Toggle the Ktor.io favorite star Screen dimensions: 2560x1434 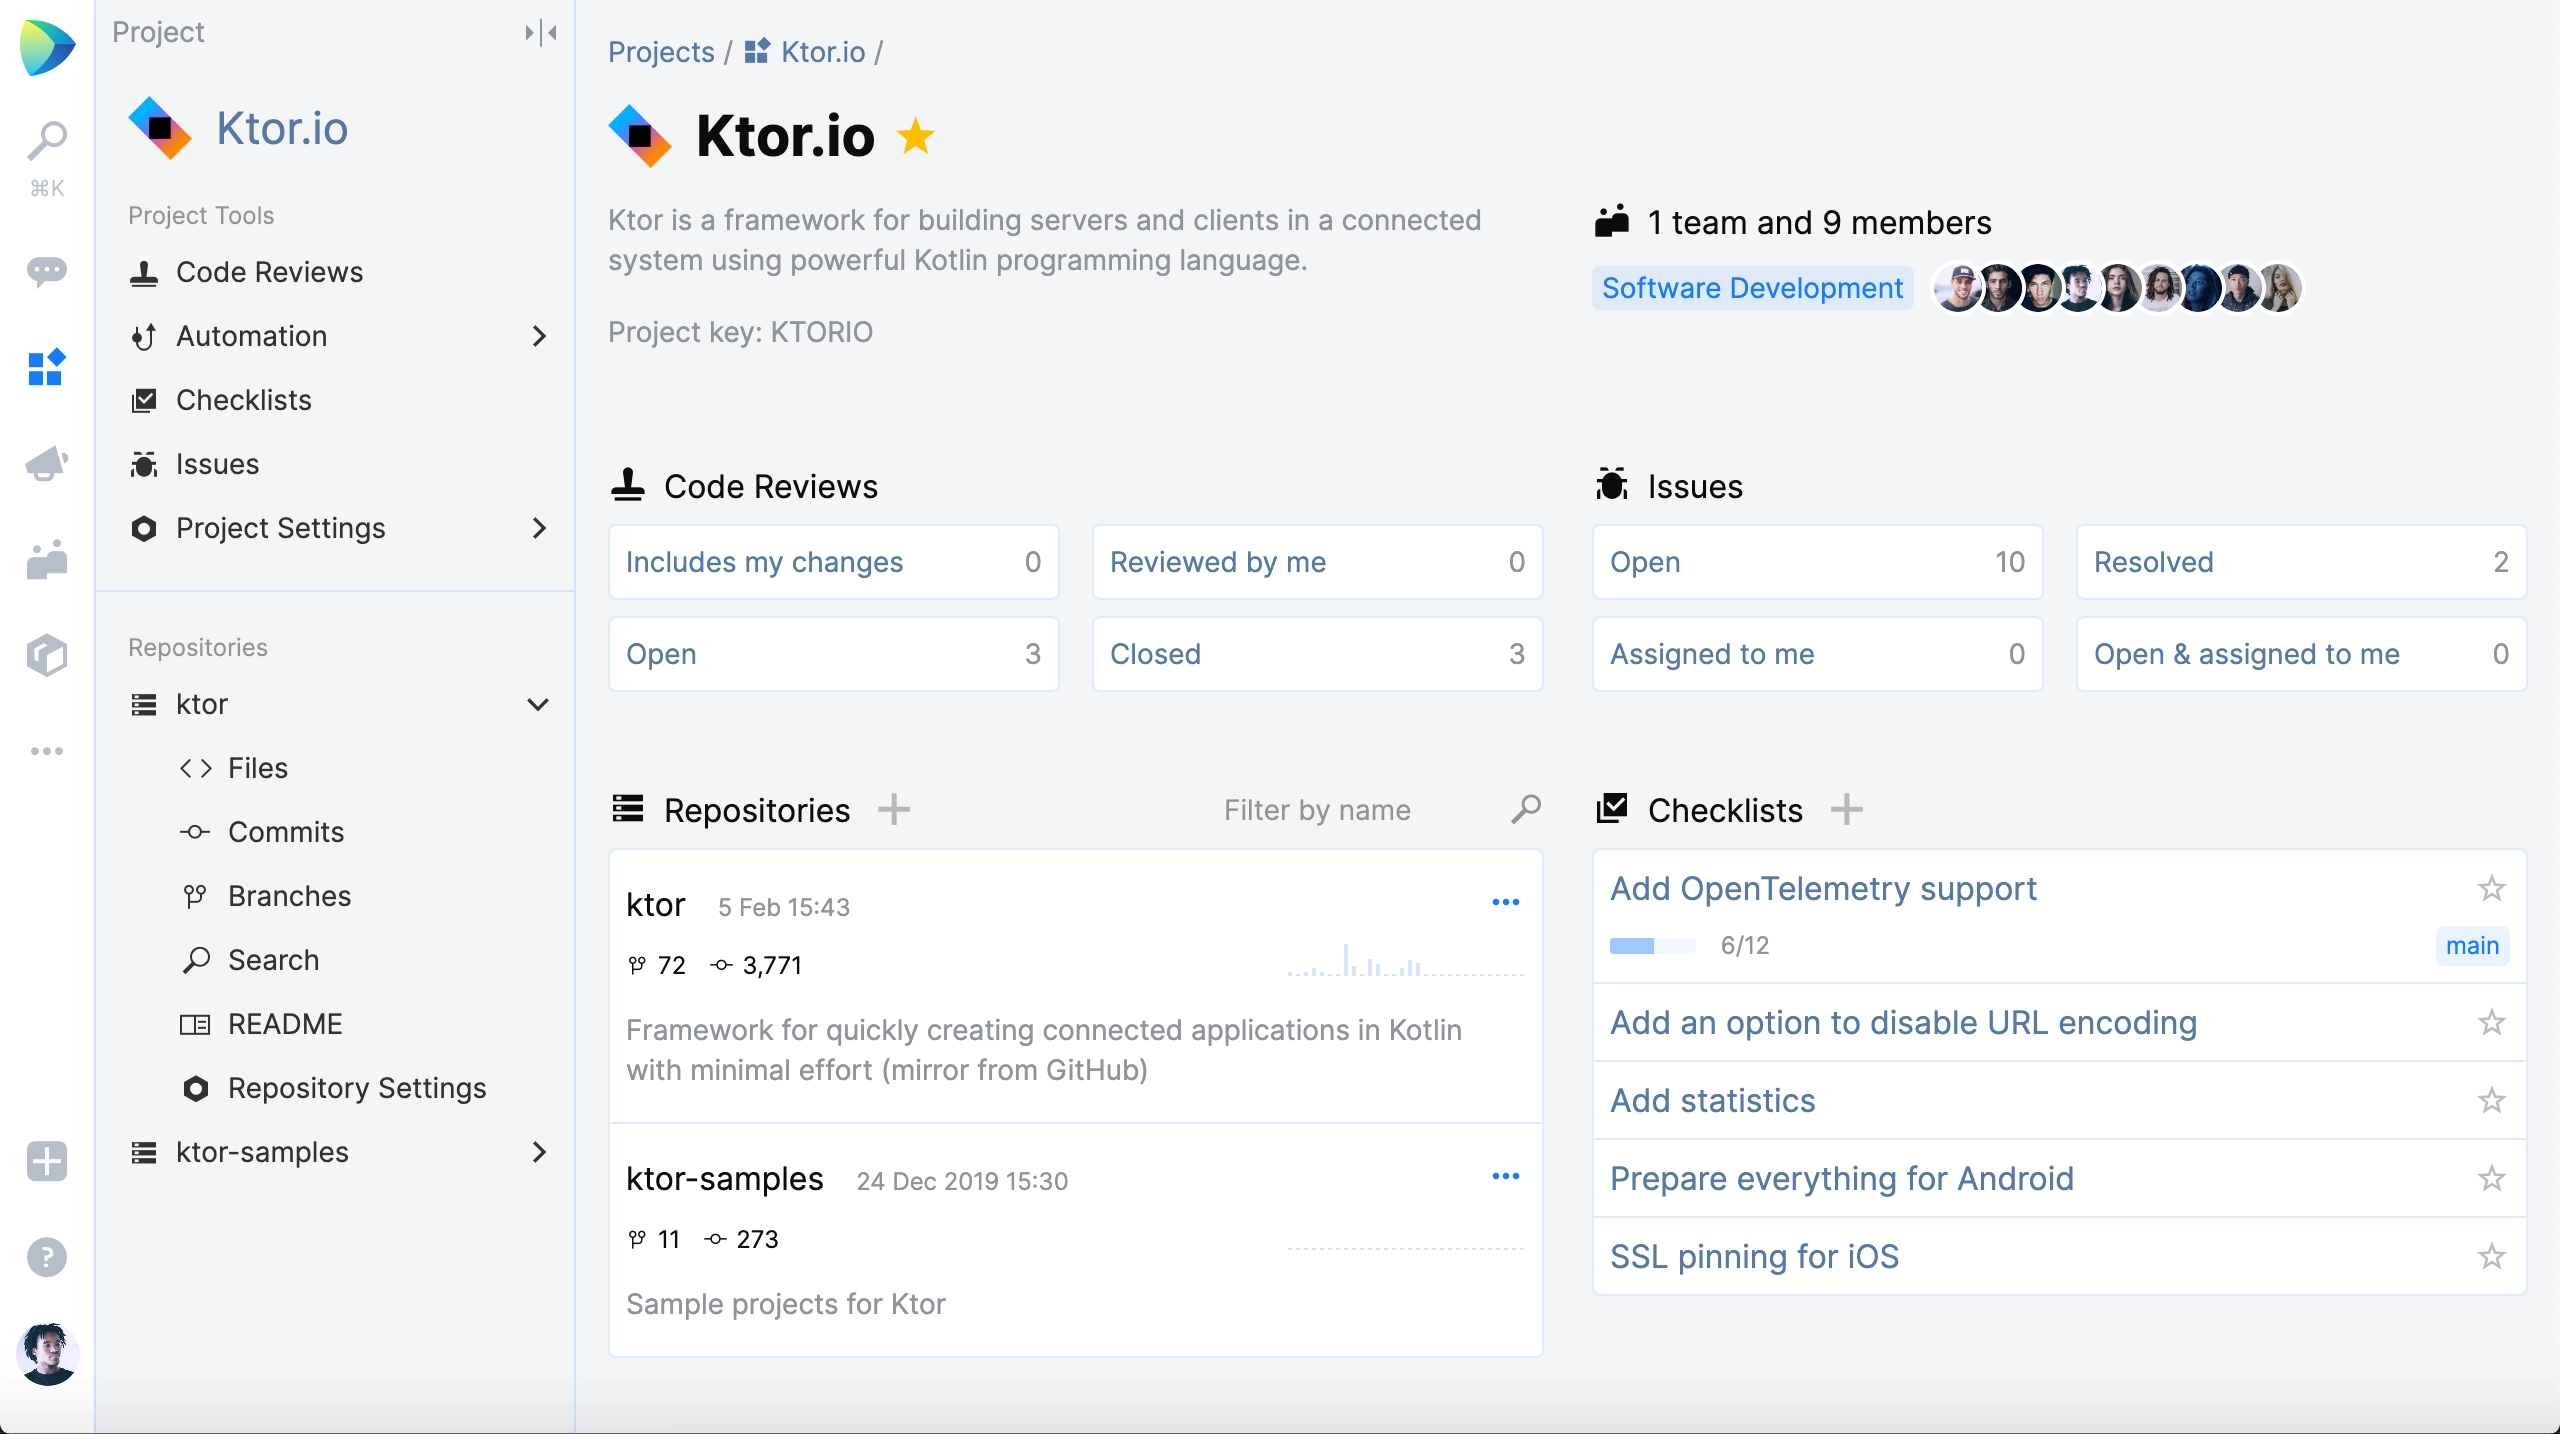point(916,137)
